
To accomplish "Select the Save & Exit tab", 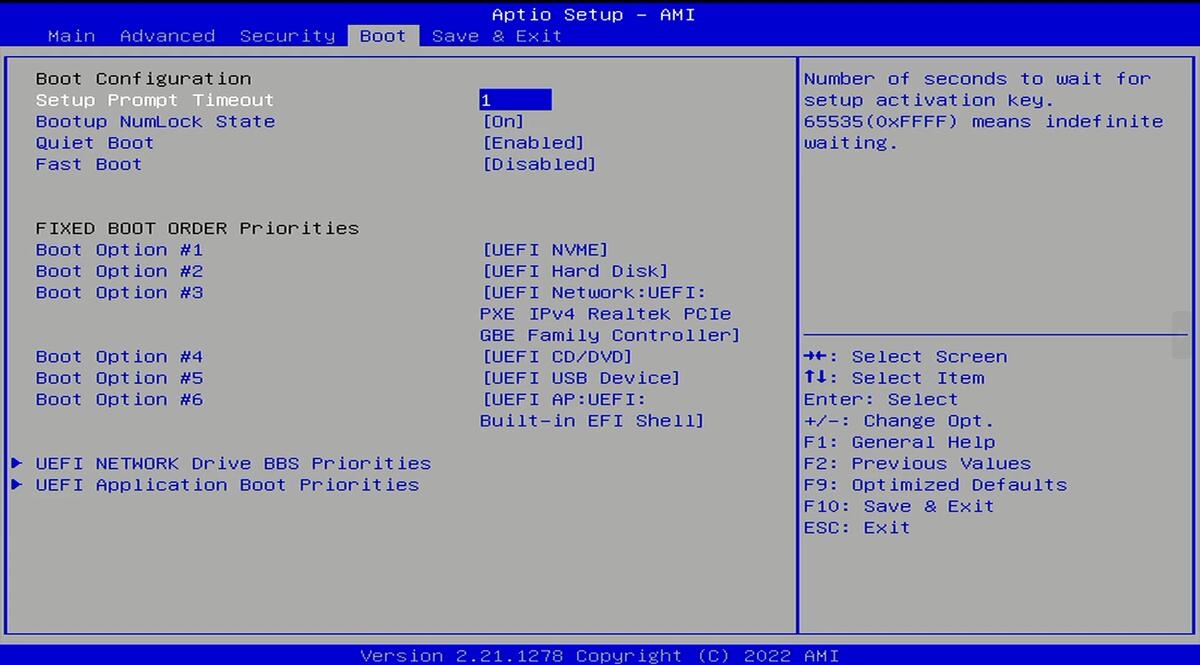I will (496, 36).
